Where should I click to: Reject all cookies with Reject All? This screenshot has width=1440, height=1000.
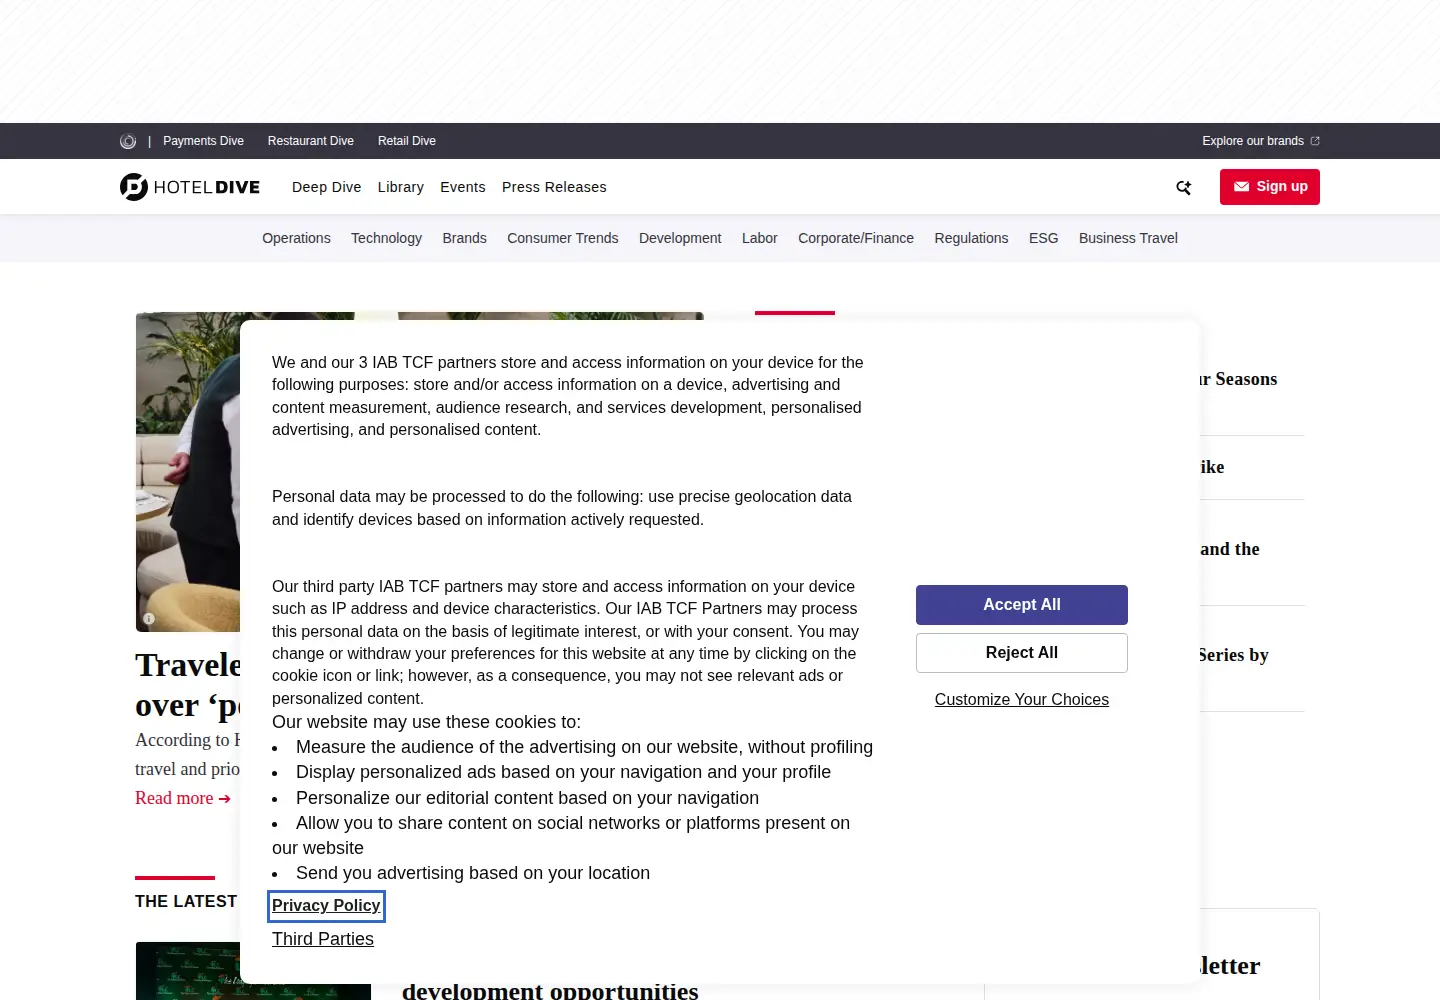(x=1022, y=653)
